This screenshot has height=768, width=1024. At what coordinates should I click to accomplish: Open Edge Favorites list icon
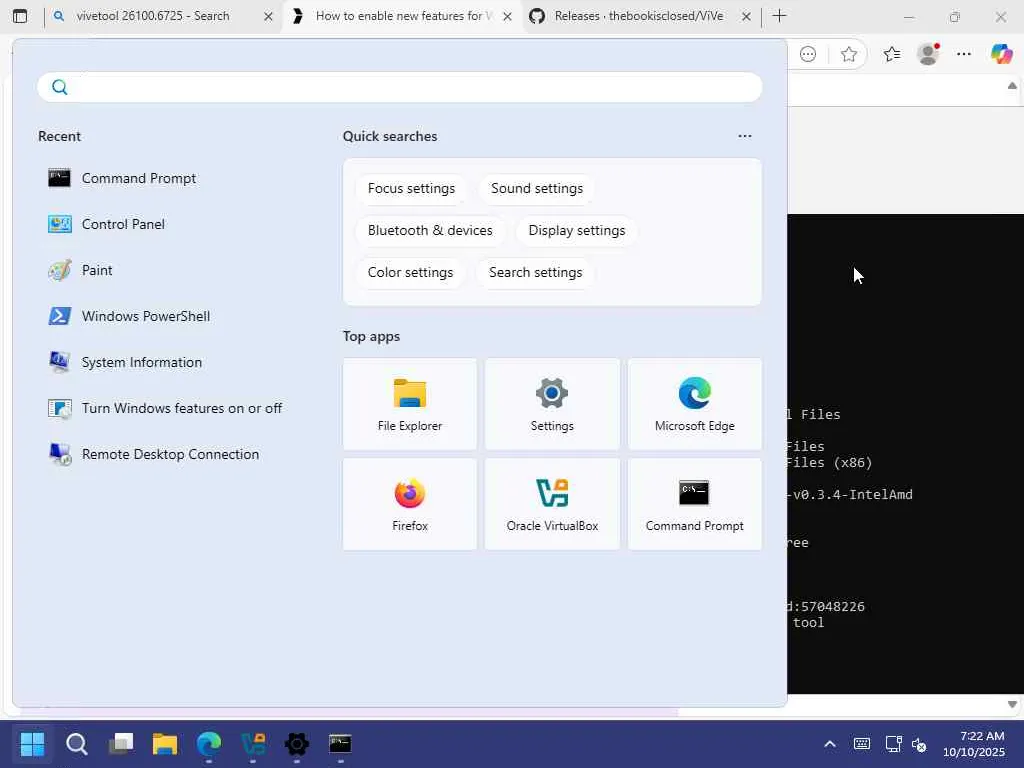(x=891, y=54)
